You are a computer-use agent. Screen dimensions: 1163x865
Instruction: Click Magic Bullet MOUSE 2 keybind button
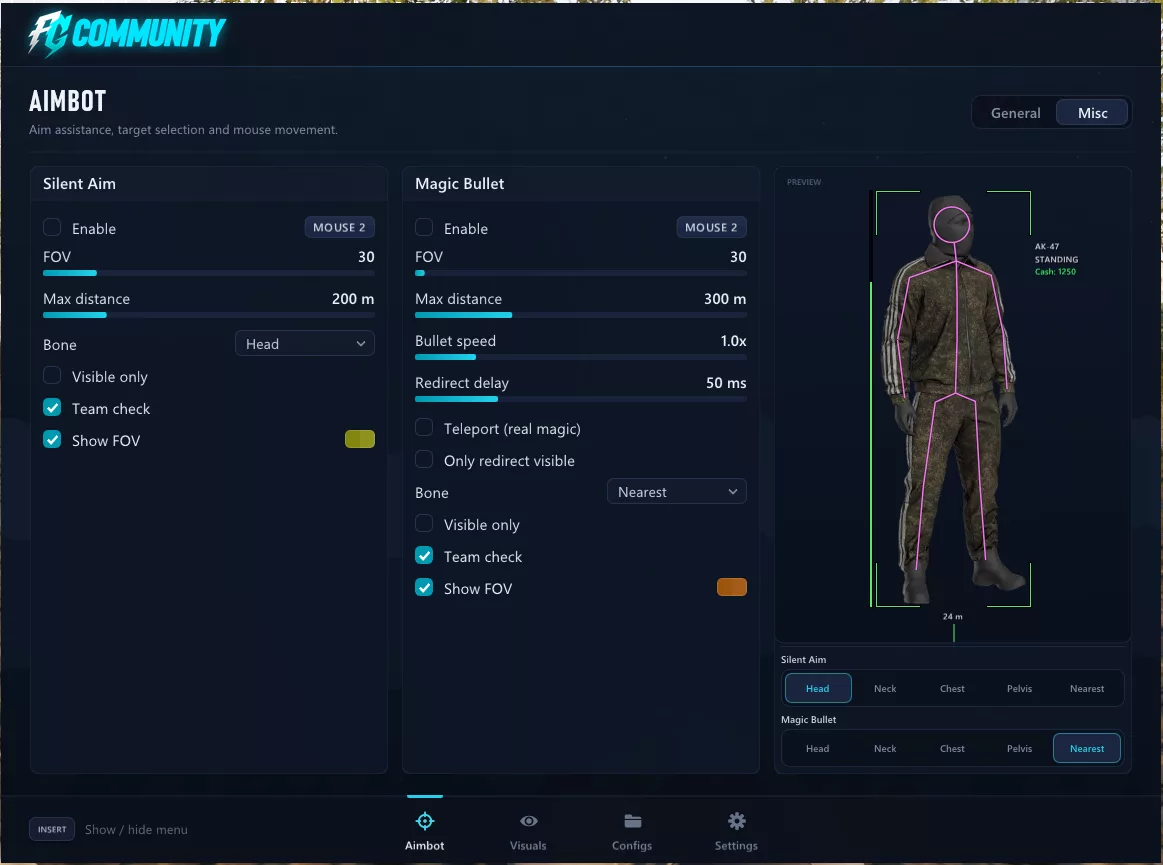pyautogui.click(x=711, y=227)
